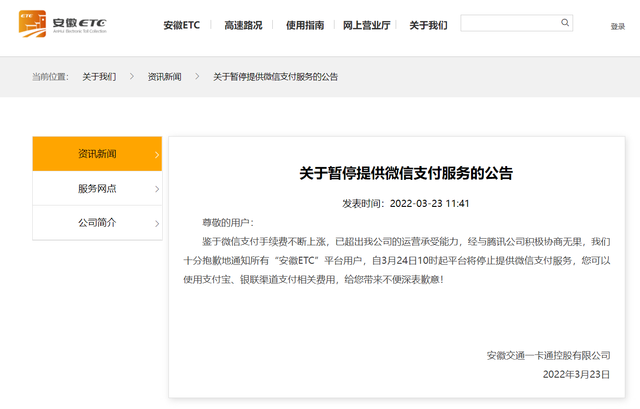Click the 安徽交通一卡通控股有限公司 signature text
Screen dimensions: 640x409
(x=548, y=355)
